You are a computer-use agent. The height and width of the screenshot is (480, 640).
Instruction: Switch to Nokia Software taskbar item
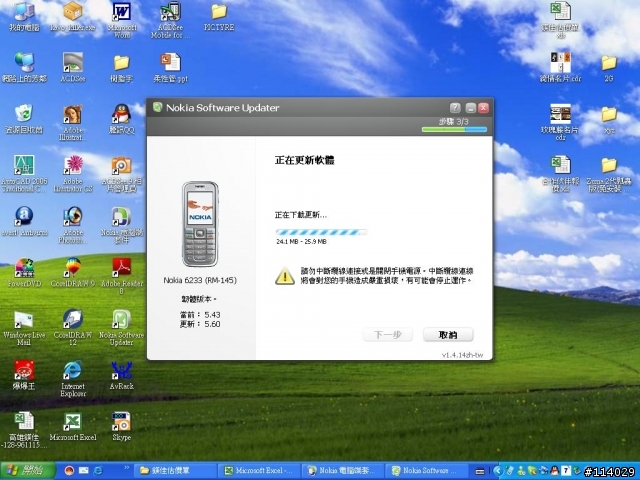coord(427,471)
